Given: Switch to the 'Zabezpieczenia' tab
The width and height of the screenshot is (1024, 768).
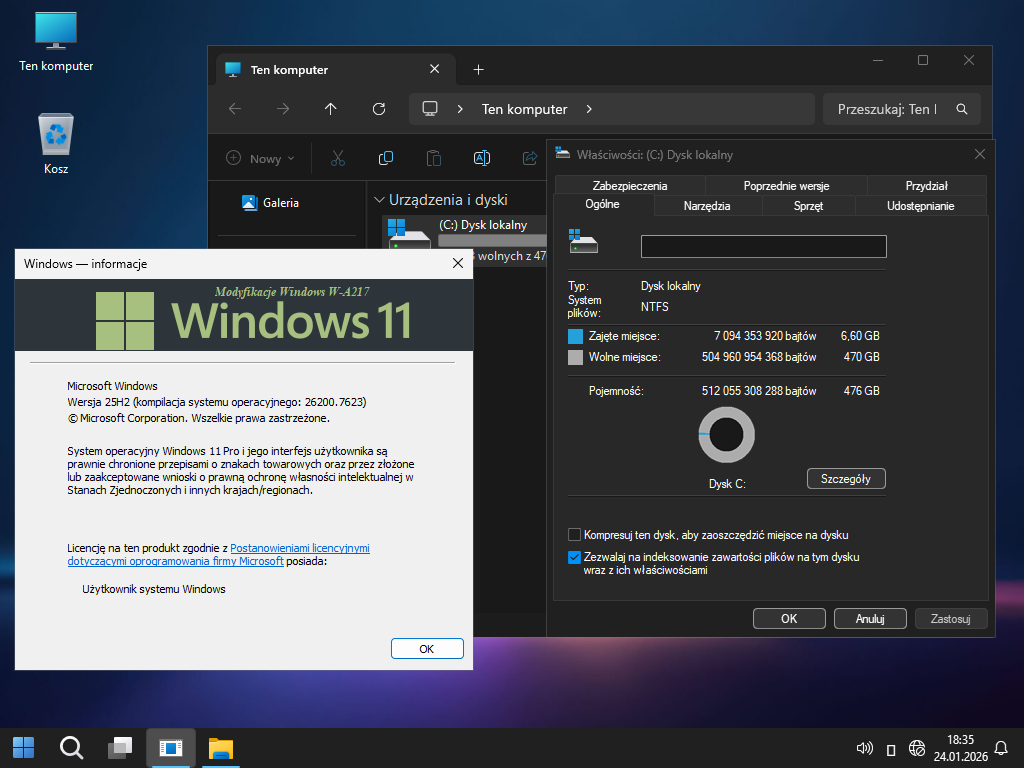Looking at the screenshot, I should [629, 185].
